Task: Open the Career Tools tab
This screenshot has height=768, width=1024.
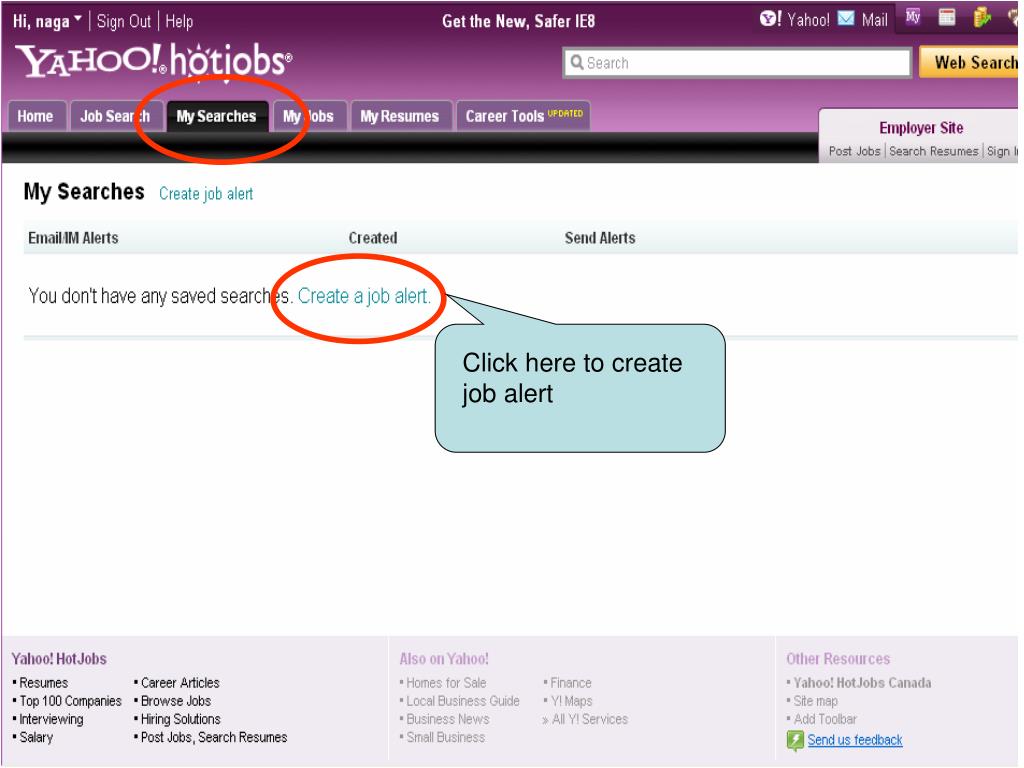Action: click(x=524, y=116)
